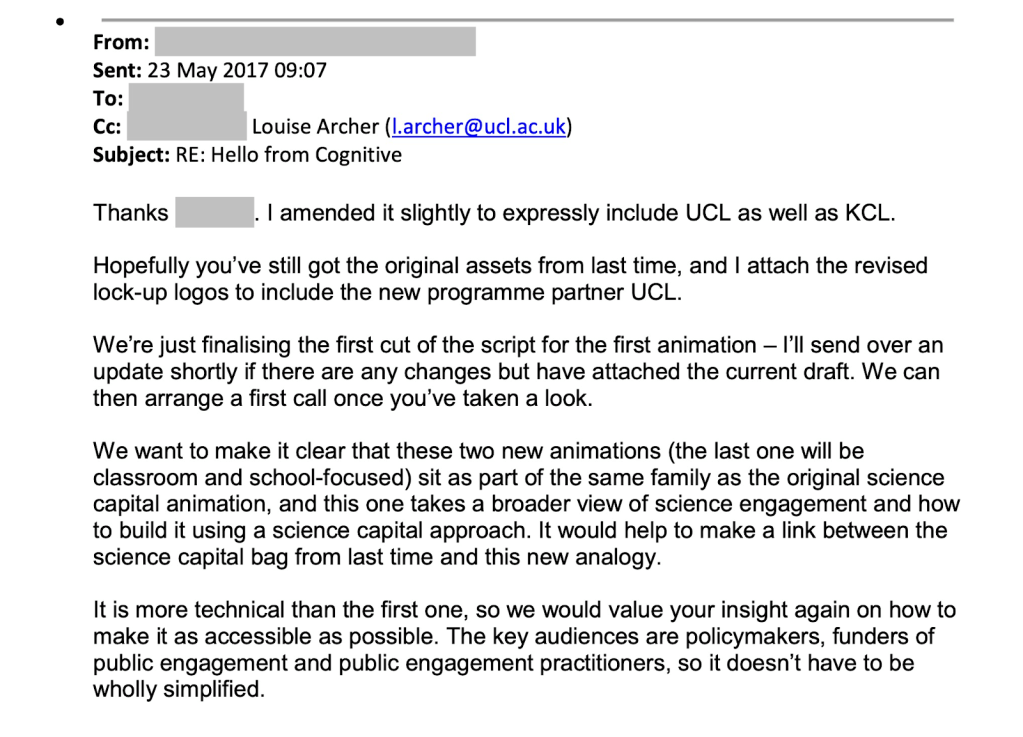Click the paragraph starting It is more technical

coord(524,650)
